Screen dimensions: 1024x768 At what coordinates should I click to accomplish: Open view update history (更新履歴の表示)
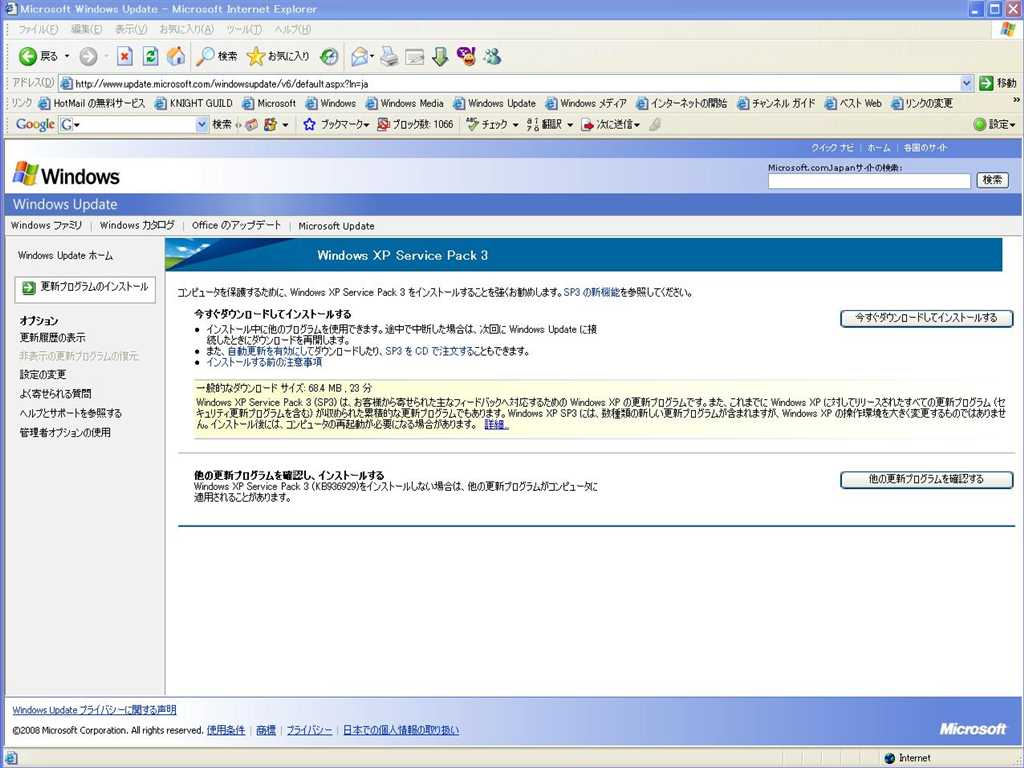pos(52,338)
